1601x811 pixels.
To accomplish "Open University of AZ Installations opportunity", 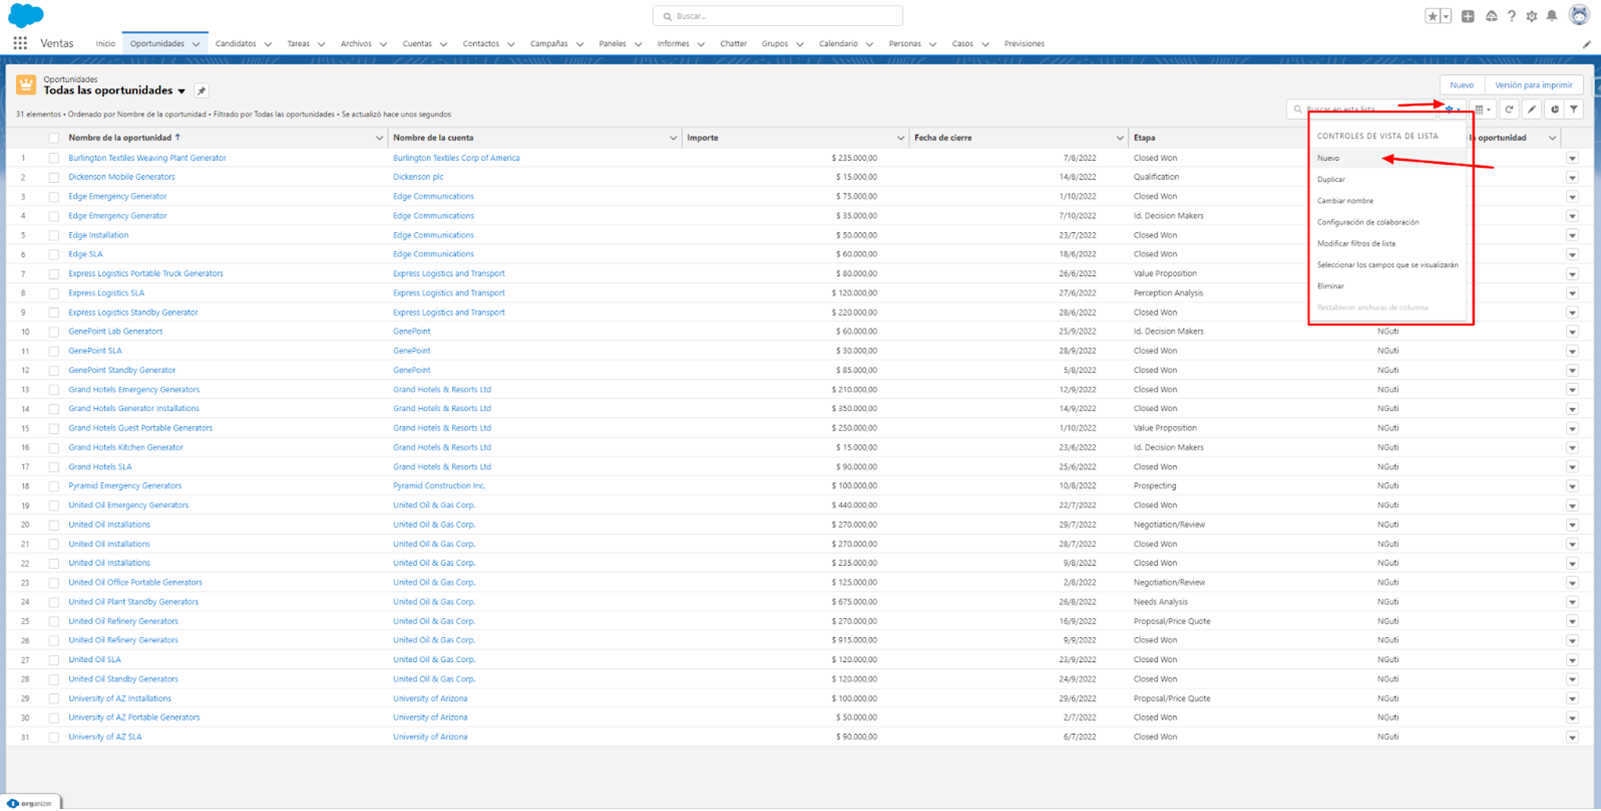I will coord(119,699).
